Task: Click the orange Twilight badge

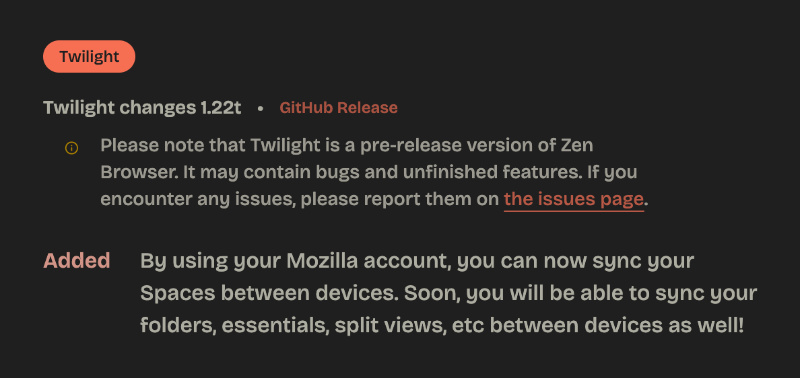Action: tap(89, 57)
